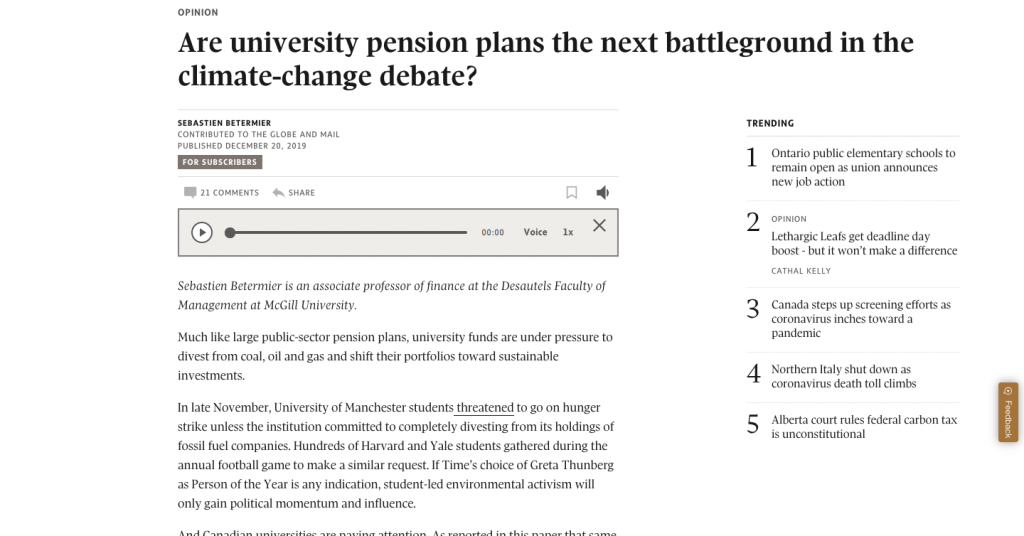Click the share arrow icon
This screenshot has width=1024, height=536.
(x=278, y=192)
